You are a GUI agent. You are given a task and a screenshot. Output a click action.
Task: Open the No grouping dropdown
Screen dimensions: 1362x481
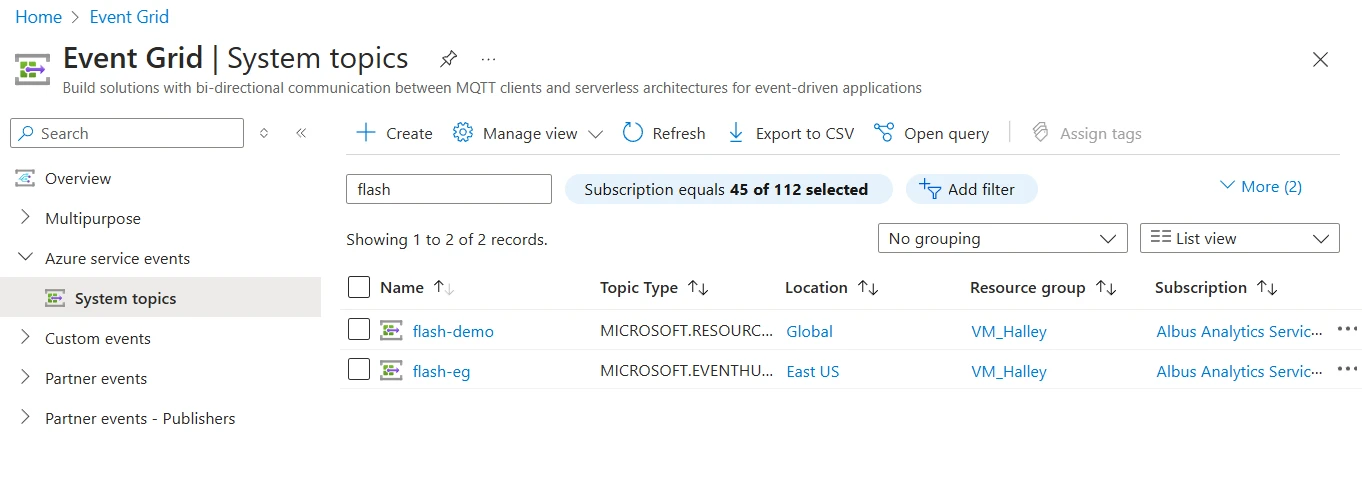[1001, 239]
